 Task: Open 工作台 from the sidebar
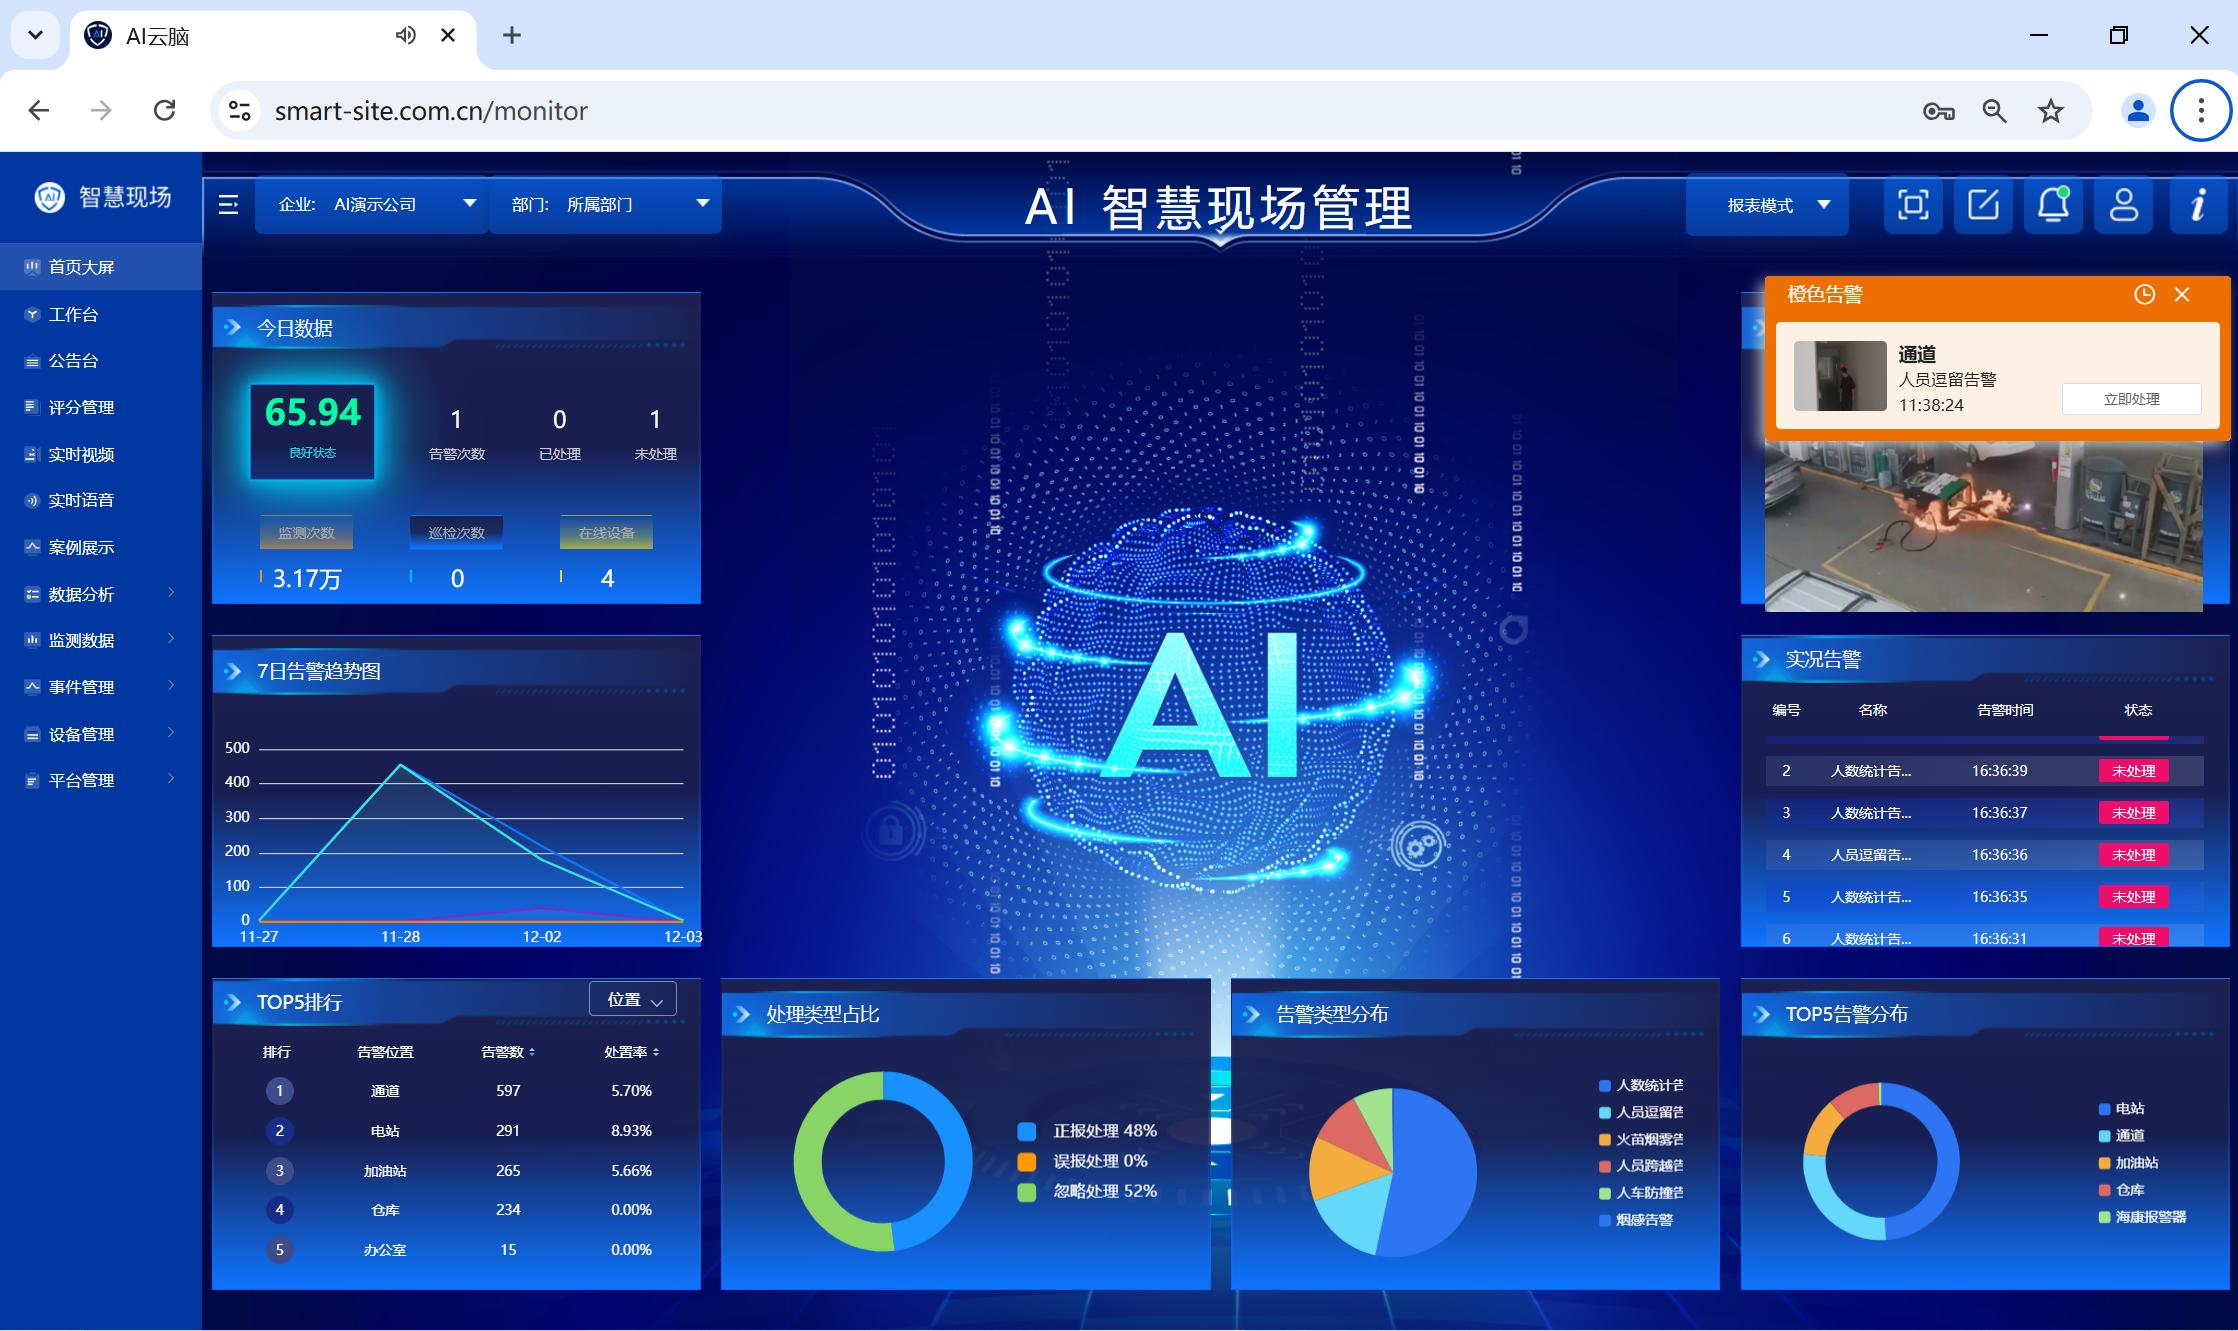coord(100,314)
